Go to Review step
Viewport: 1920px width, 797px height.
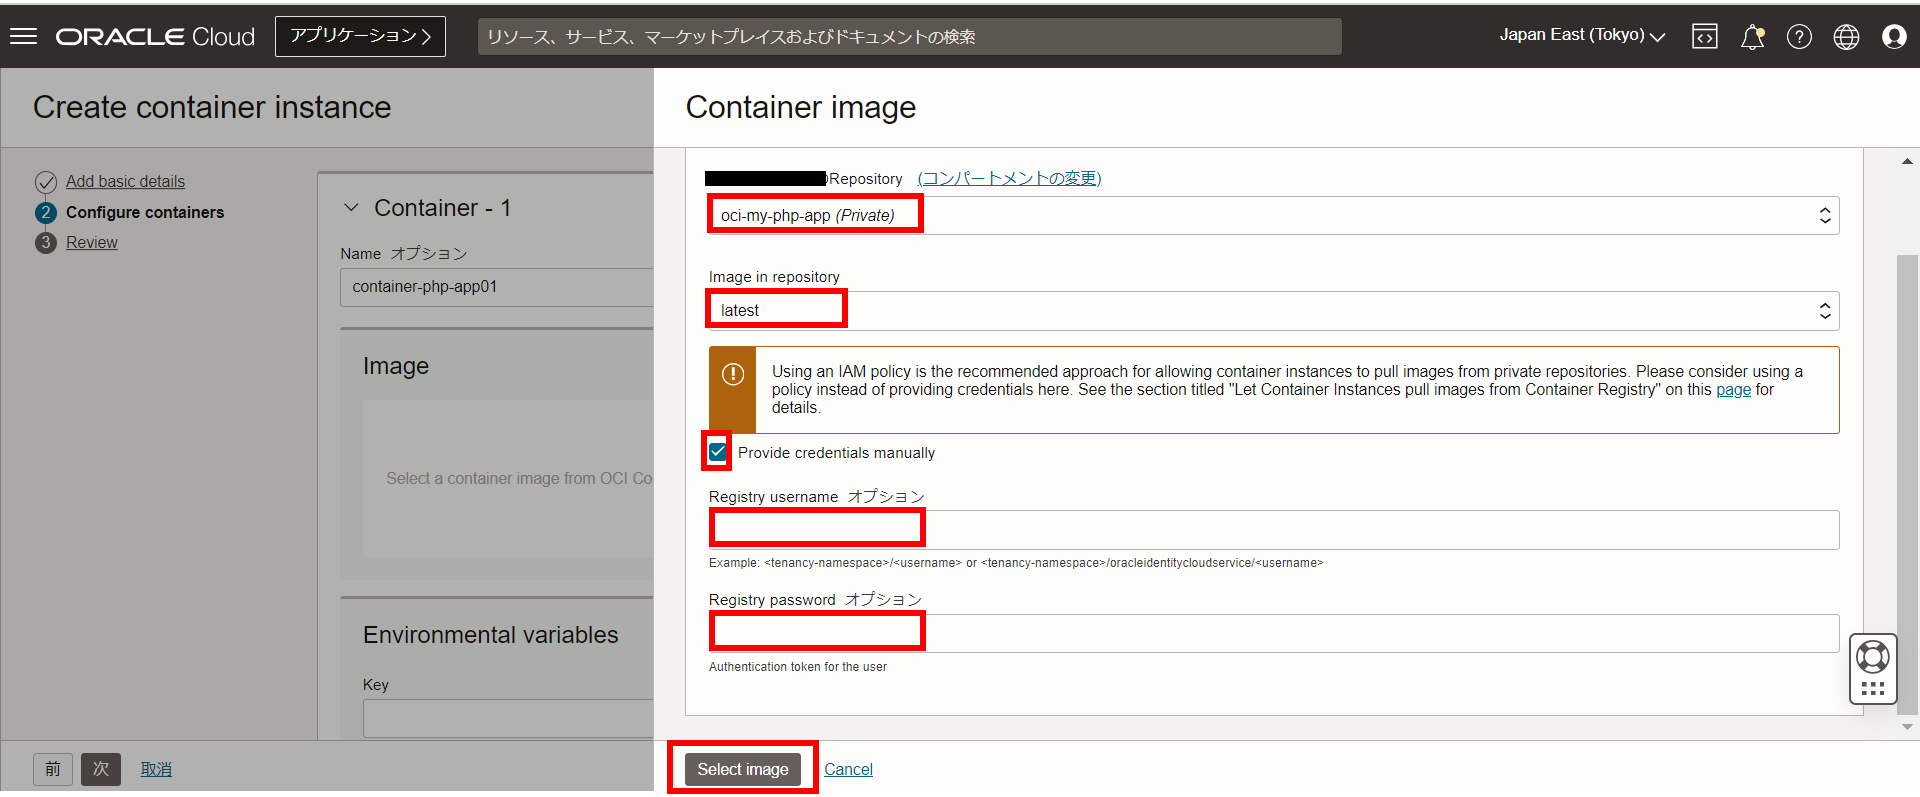click(92, 242)
